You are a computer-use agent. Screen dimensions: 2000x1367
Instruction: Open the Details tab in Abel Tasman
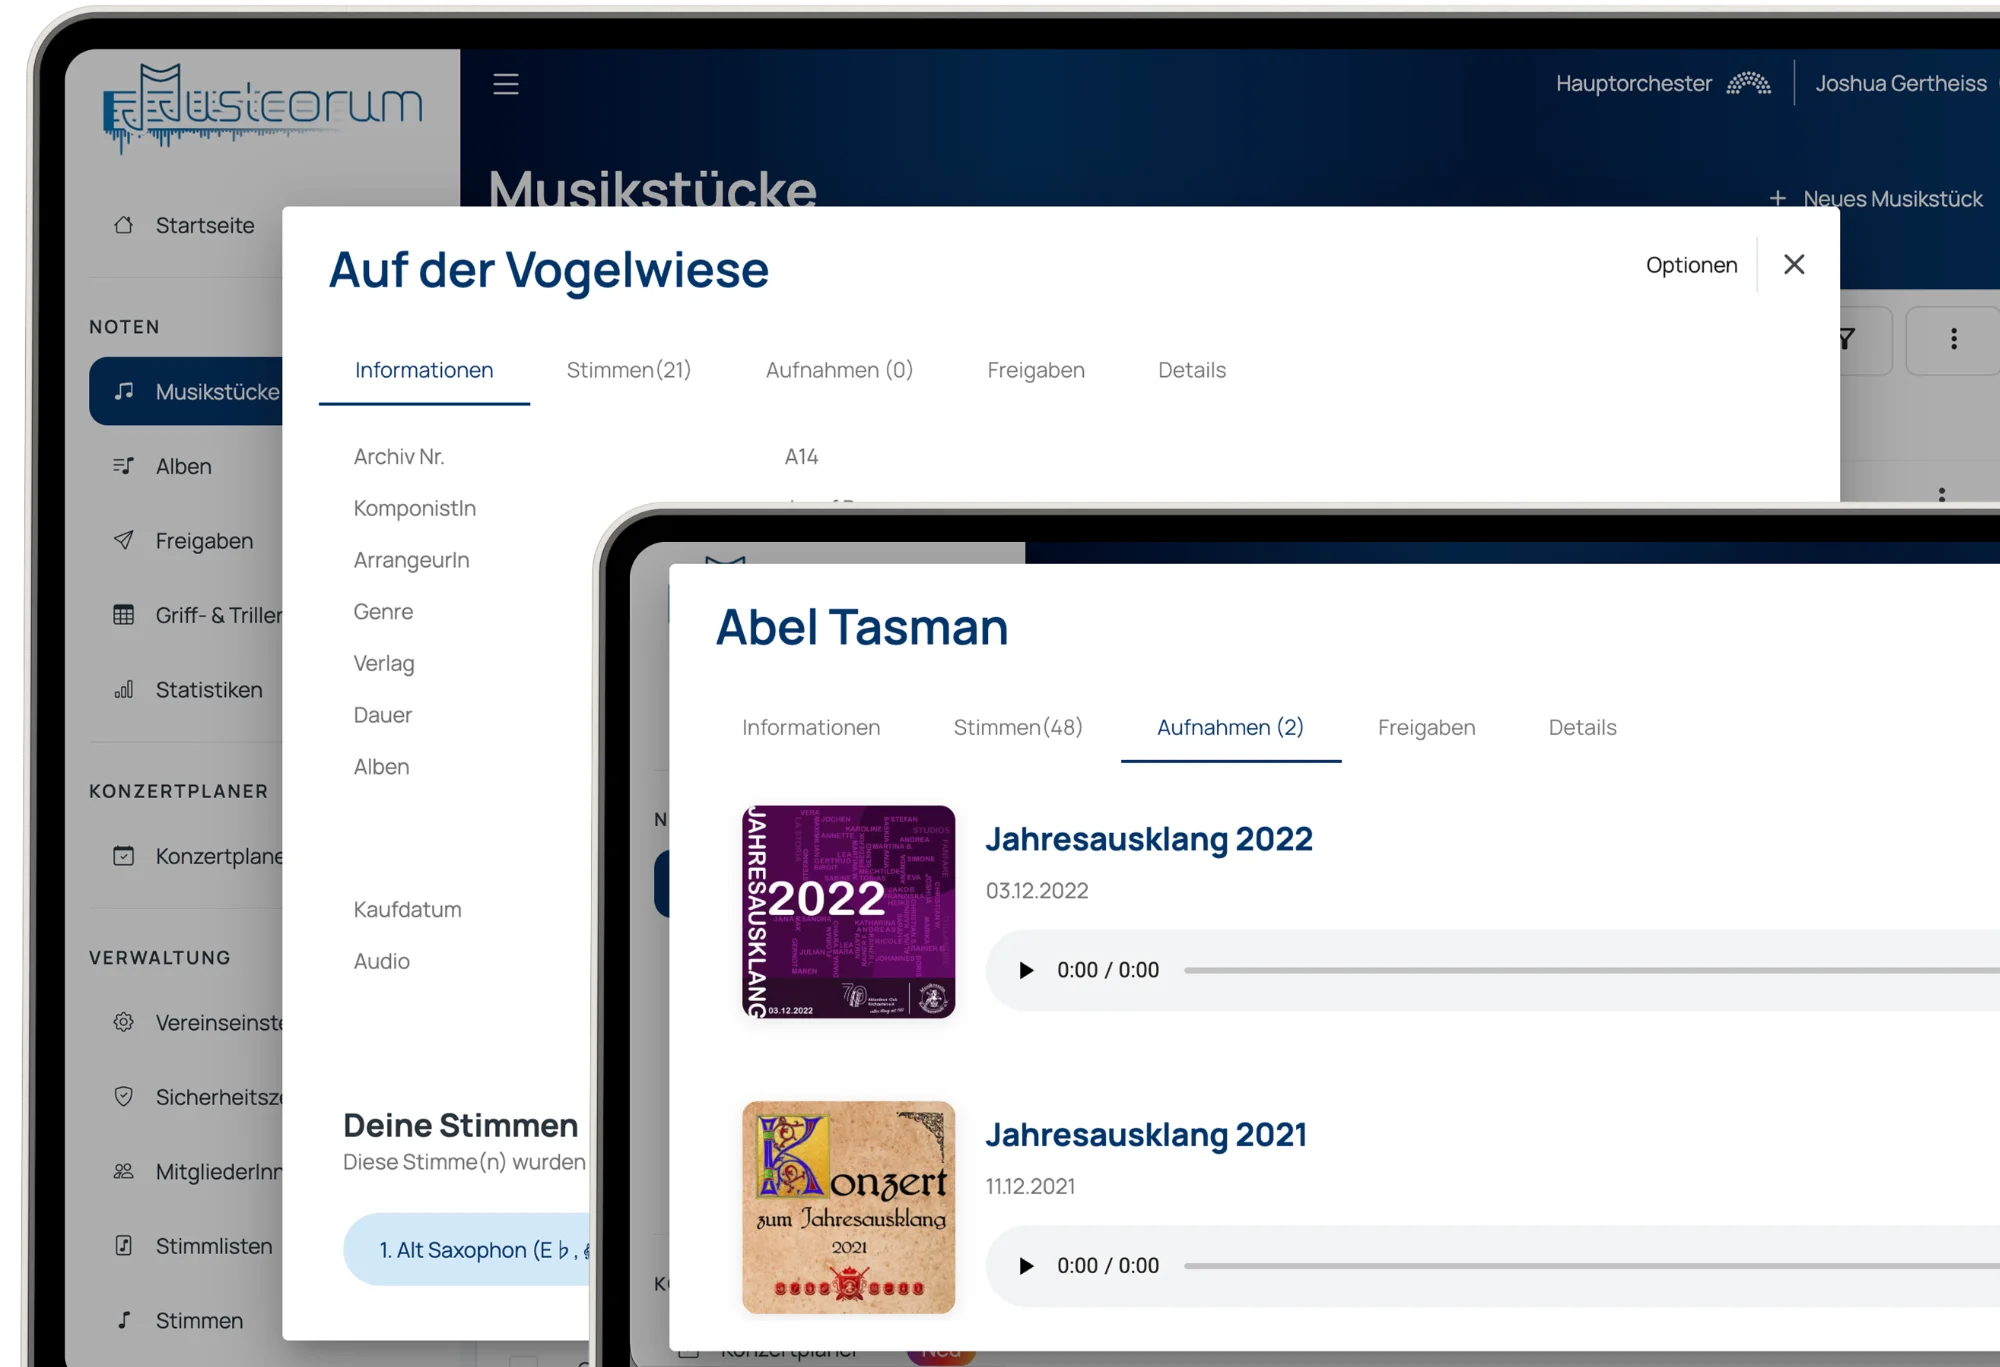[x=1582, y=727]
